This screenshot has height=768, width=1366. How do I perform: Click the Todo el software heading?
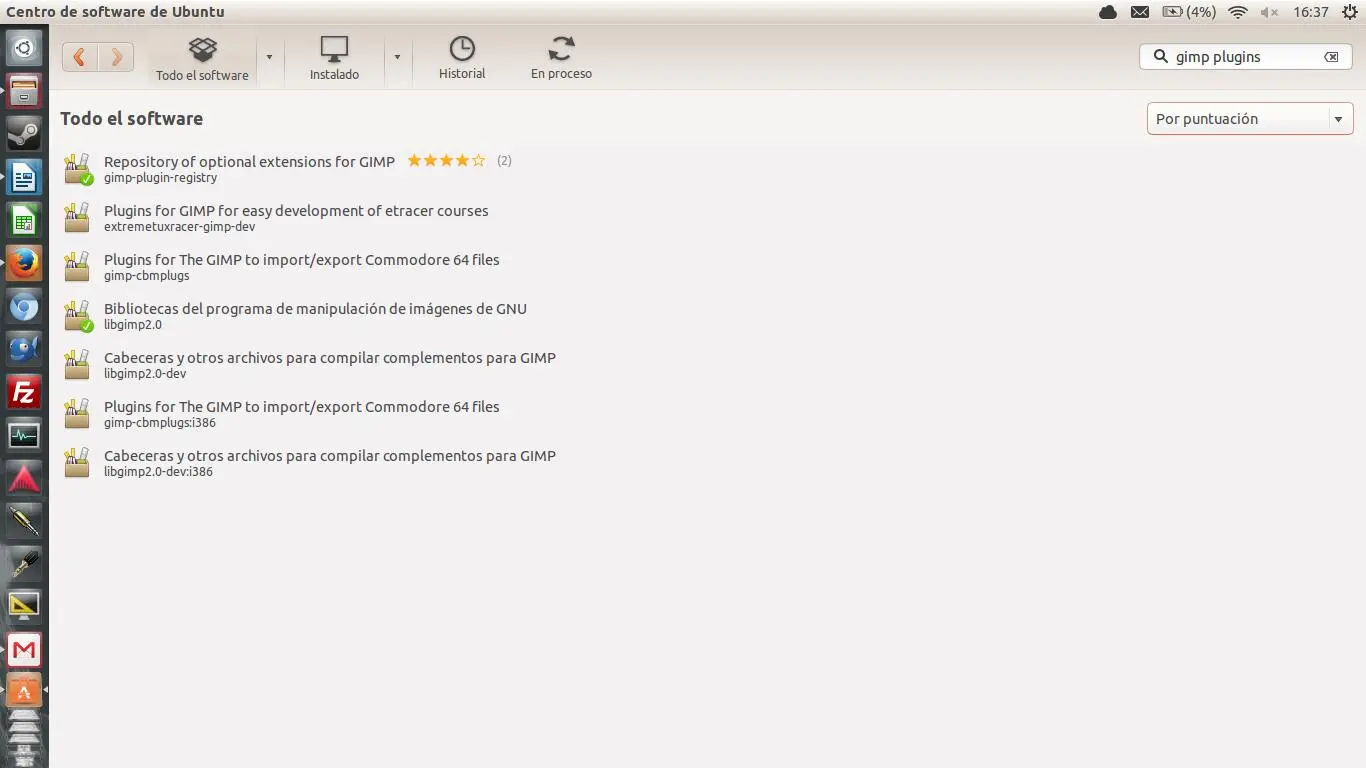(131, 119)
